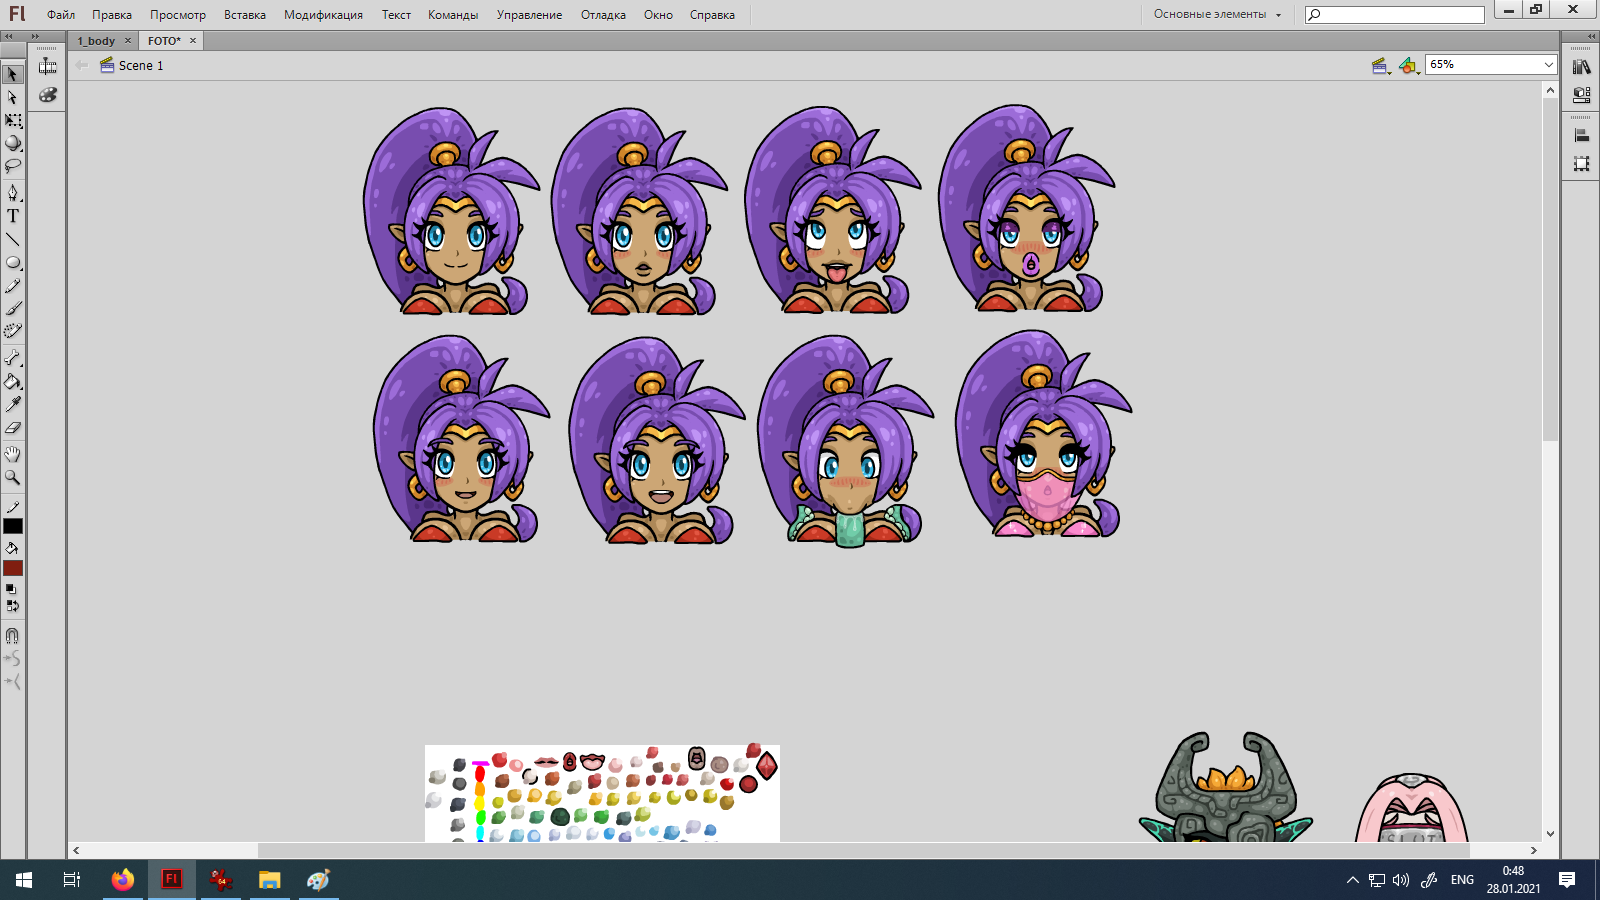Image resolution: width=1600 pixels, height=900 pixels.
Task: Open the ENG language indicator
Action: pos(1462,880)
